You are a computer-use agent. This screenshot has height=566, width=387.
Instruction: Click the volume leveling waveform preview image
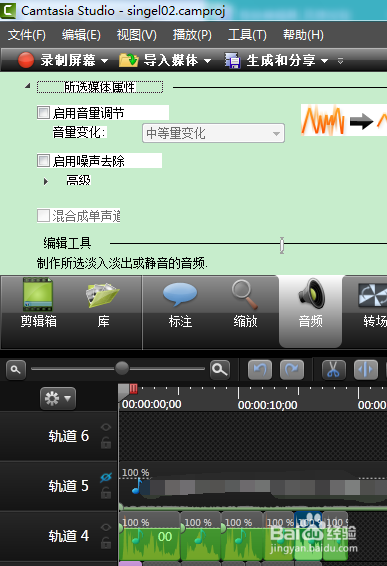click(344, 120)
